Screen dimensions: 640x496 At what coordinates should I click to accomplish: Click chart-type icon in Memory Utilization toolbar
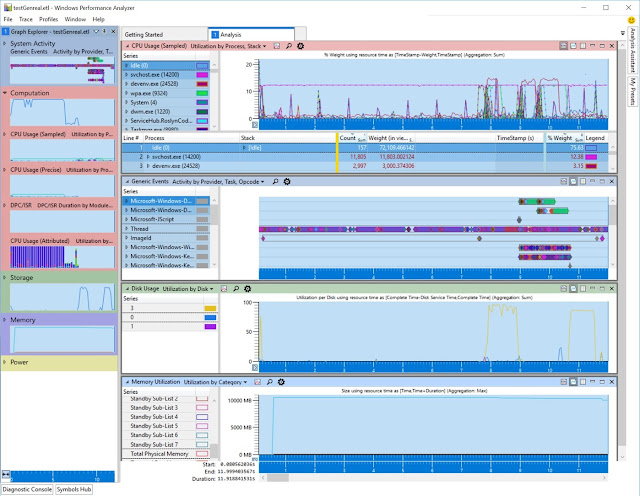[258, 382]
